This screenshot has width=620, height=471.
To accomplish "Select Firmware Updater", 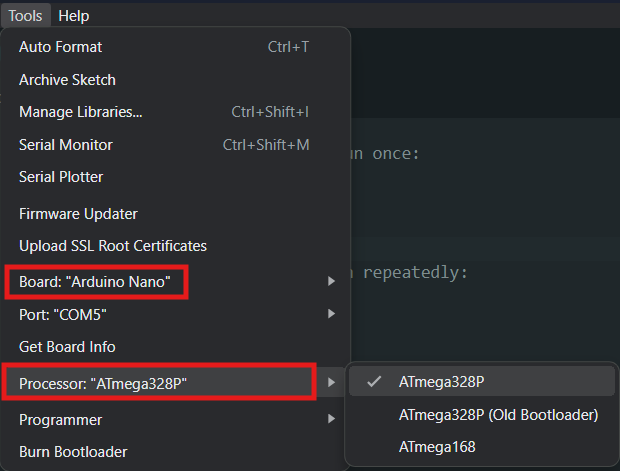I will coord(78,214).
